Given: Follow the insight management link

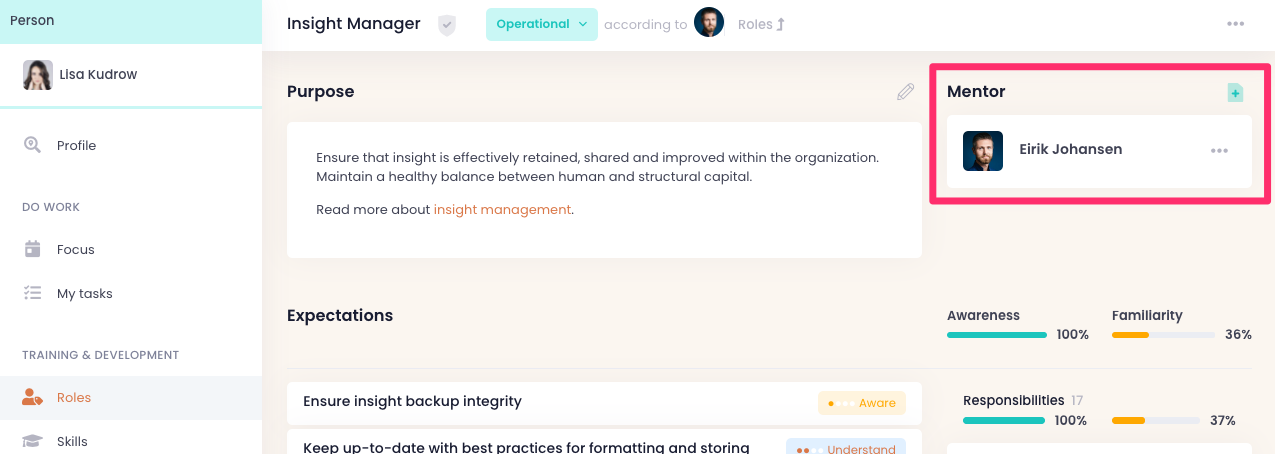Looking at the screenshot, I should click(x=502, y=210).
